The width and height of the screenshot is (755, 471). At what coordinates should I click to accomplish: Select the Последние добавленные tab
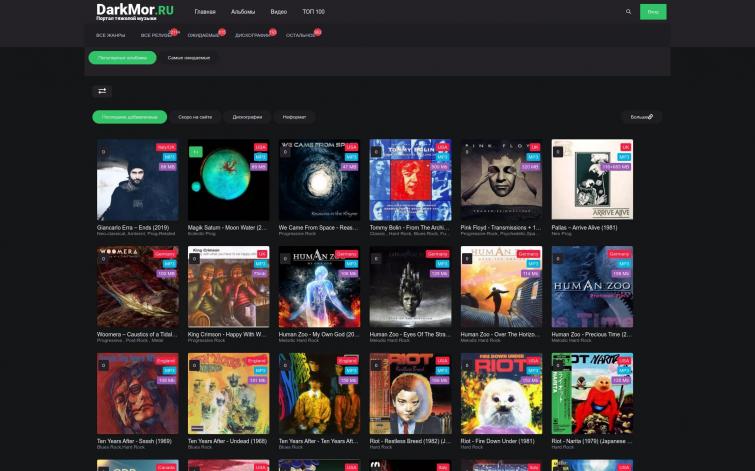click(x=130, y=117)
